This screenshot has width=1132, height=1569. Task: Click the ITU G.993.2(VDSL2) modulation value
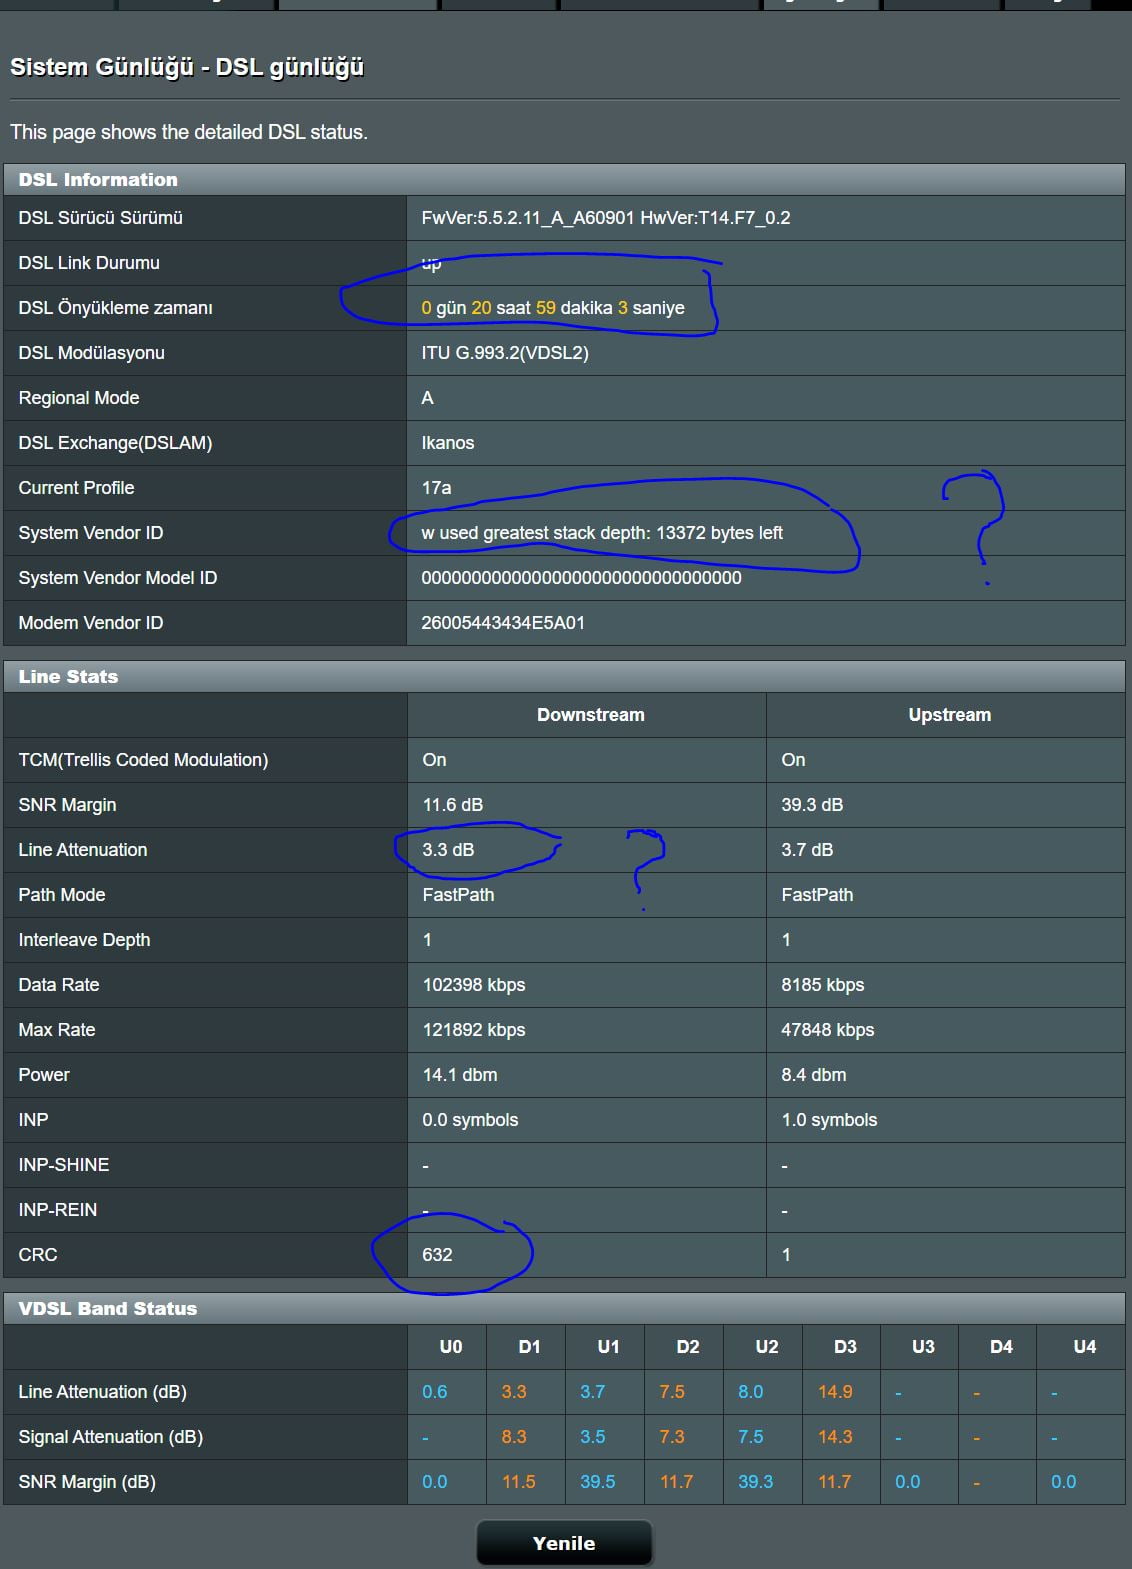(504, 353)
